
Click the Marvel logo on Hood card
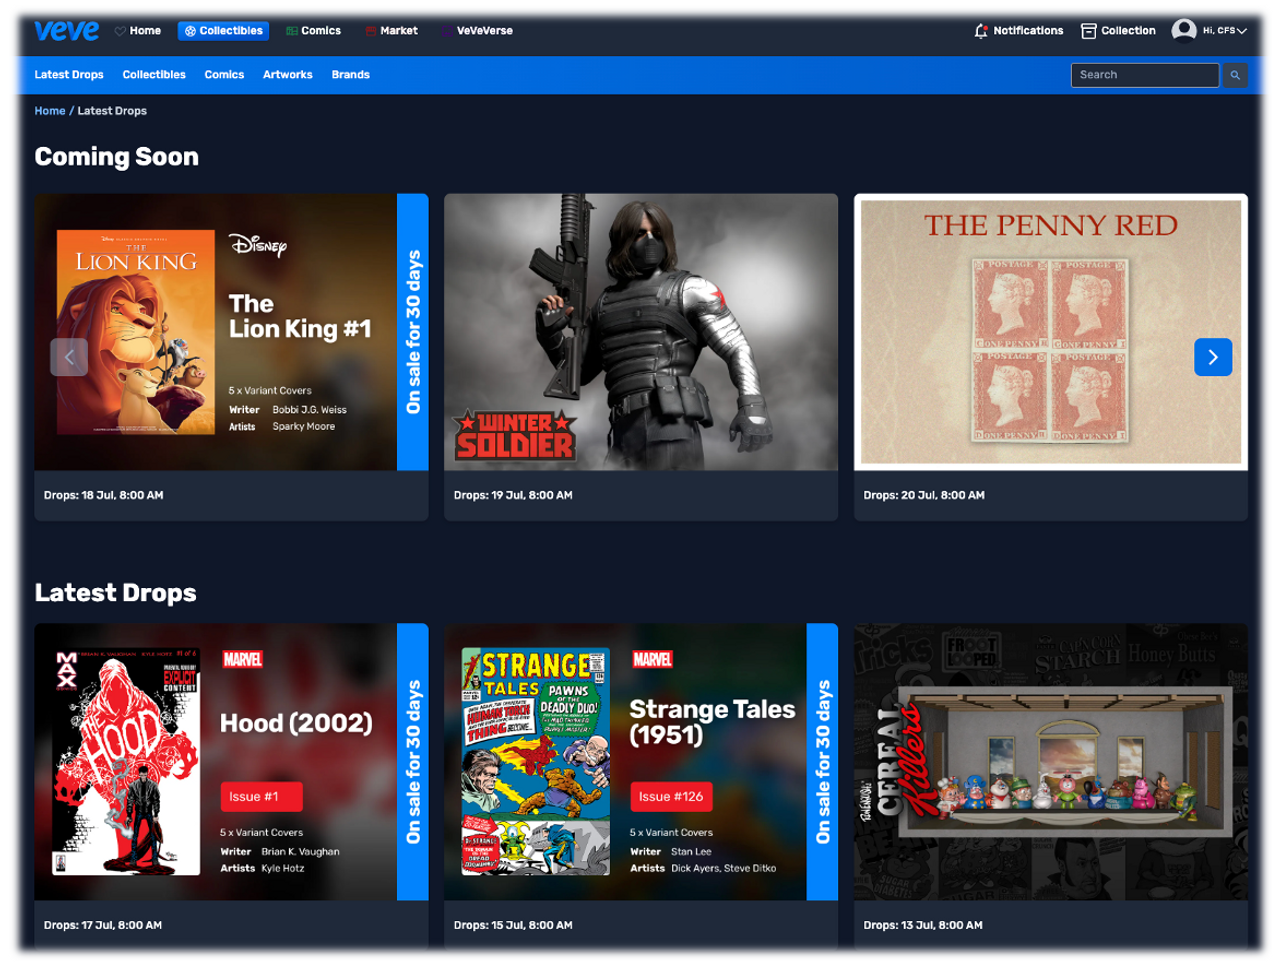(242, 659)
